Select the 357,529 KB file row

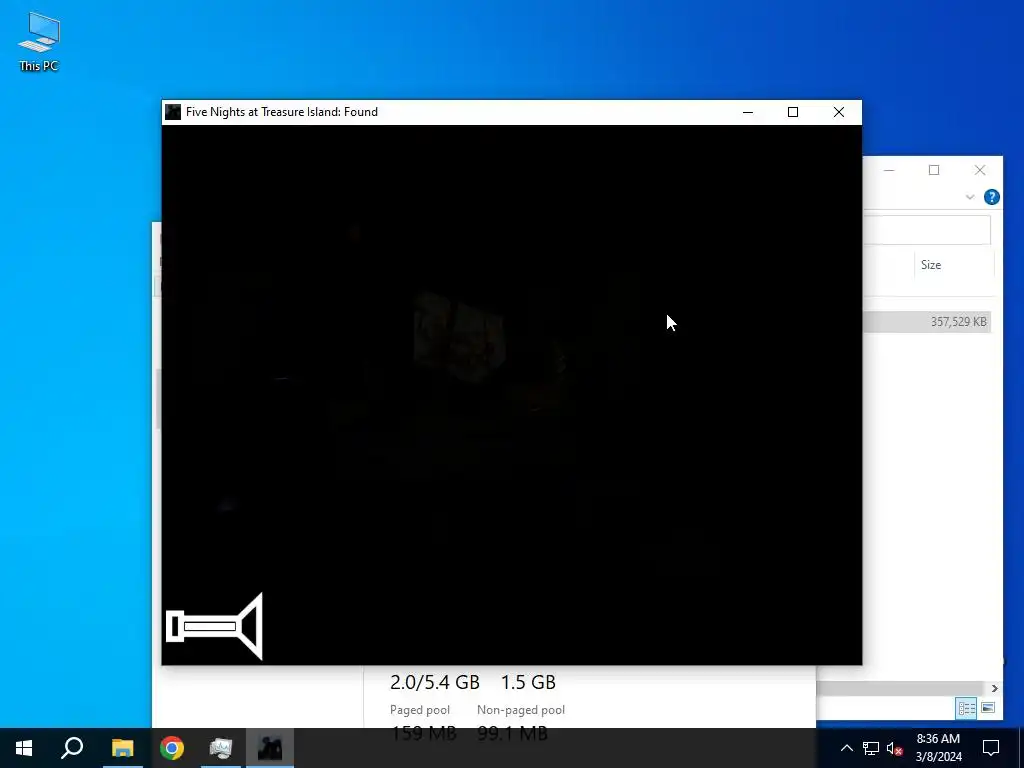[x=927, y=321]
